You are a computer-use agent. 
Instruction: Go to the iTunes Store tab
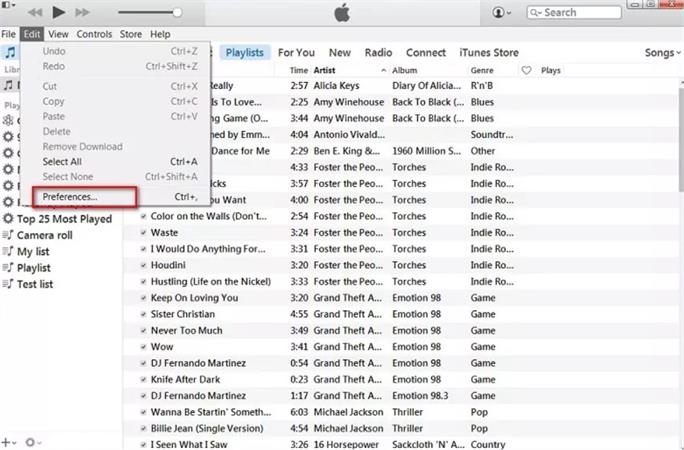point(489,53)
